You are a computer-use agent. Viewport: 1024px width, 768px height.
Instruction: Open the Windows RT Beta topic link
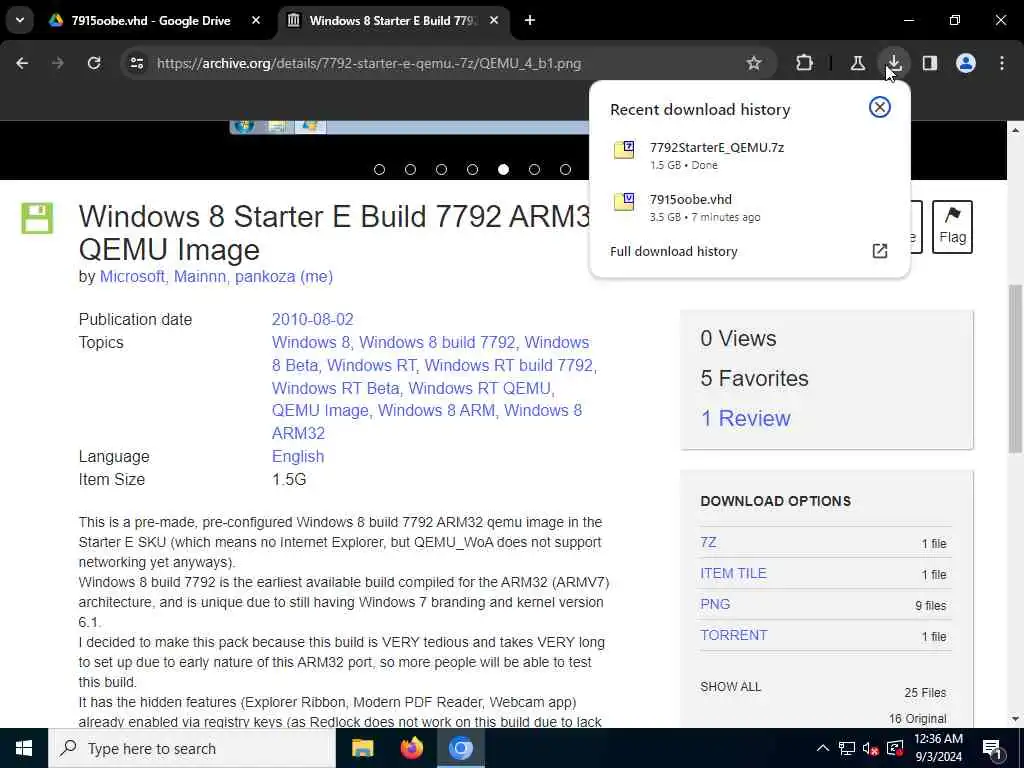point(336,388)
